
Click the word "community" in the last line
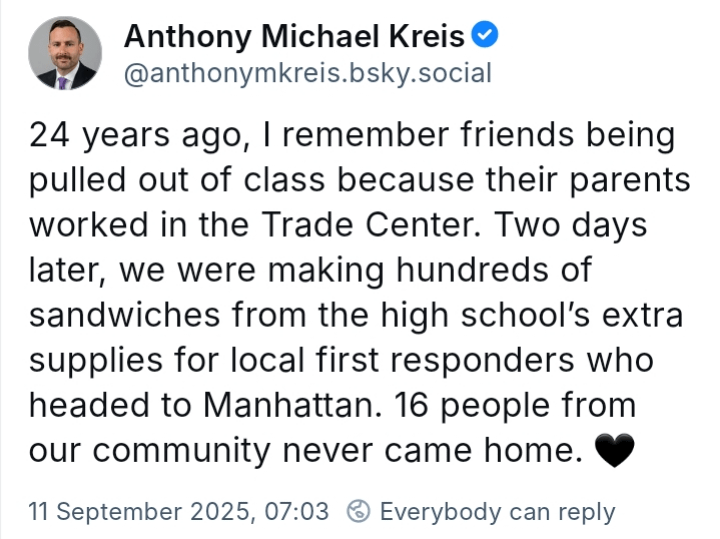point(181,451)
